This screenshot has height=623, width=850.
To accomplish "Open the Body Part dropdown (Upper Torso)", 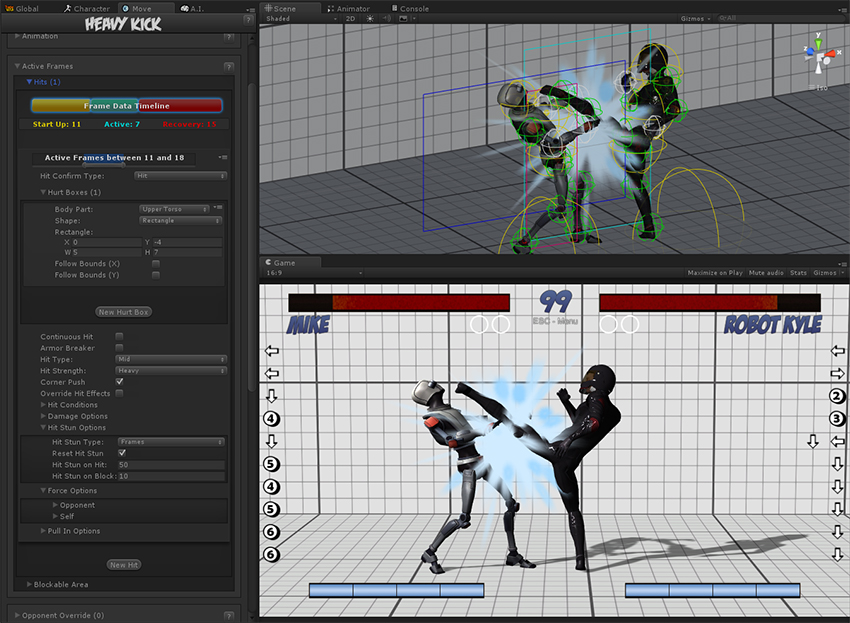I will 174,209.
